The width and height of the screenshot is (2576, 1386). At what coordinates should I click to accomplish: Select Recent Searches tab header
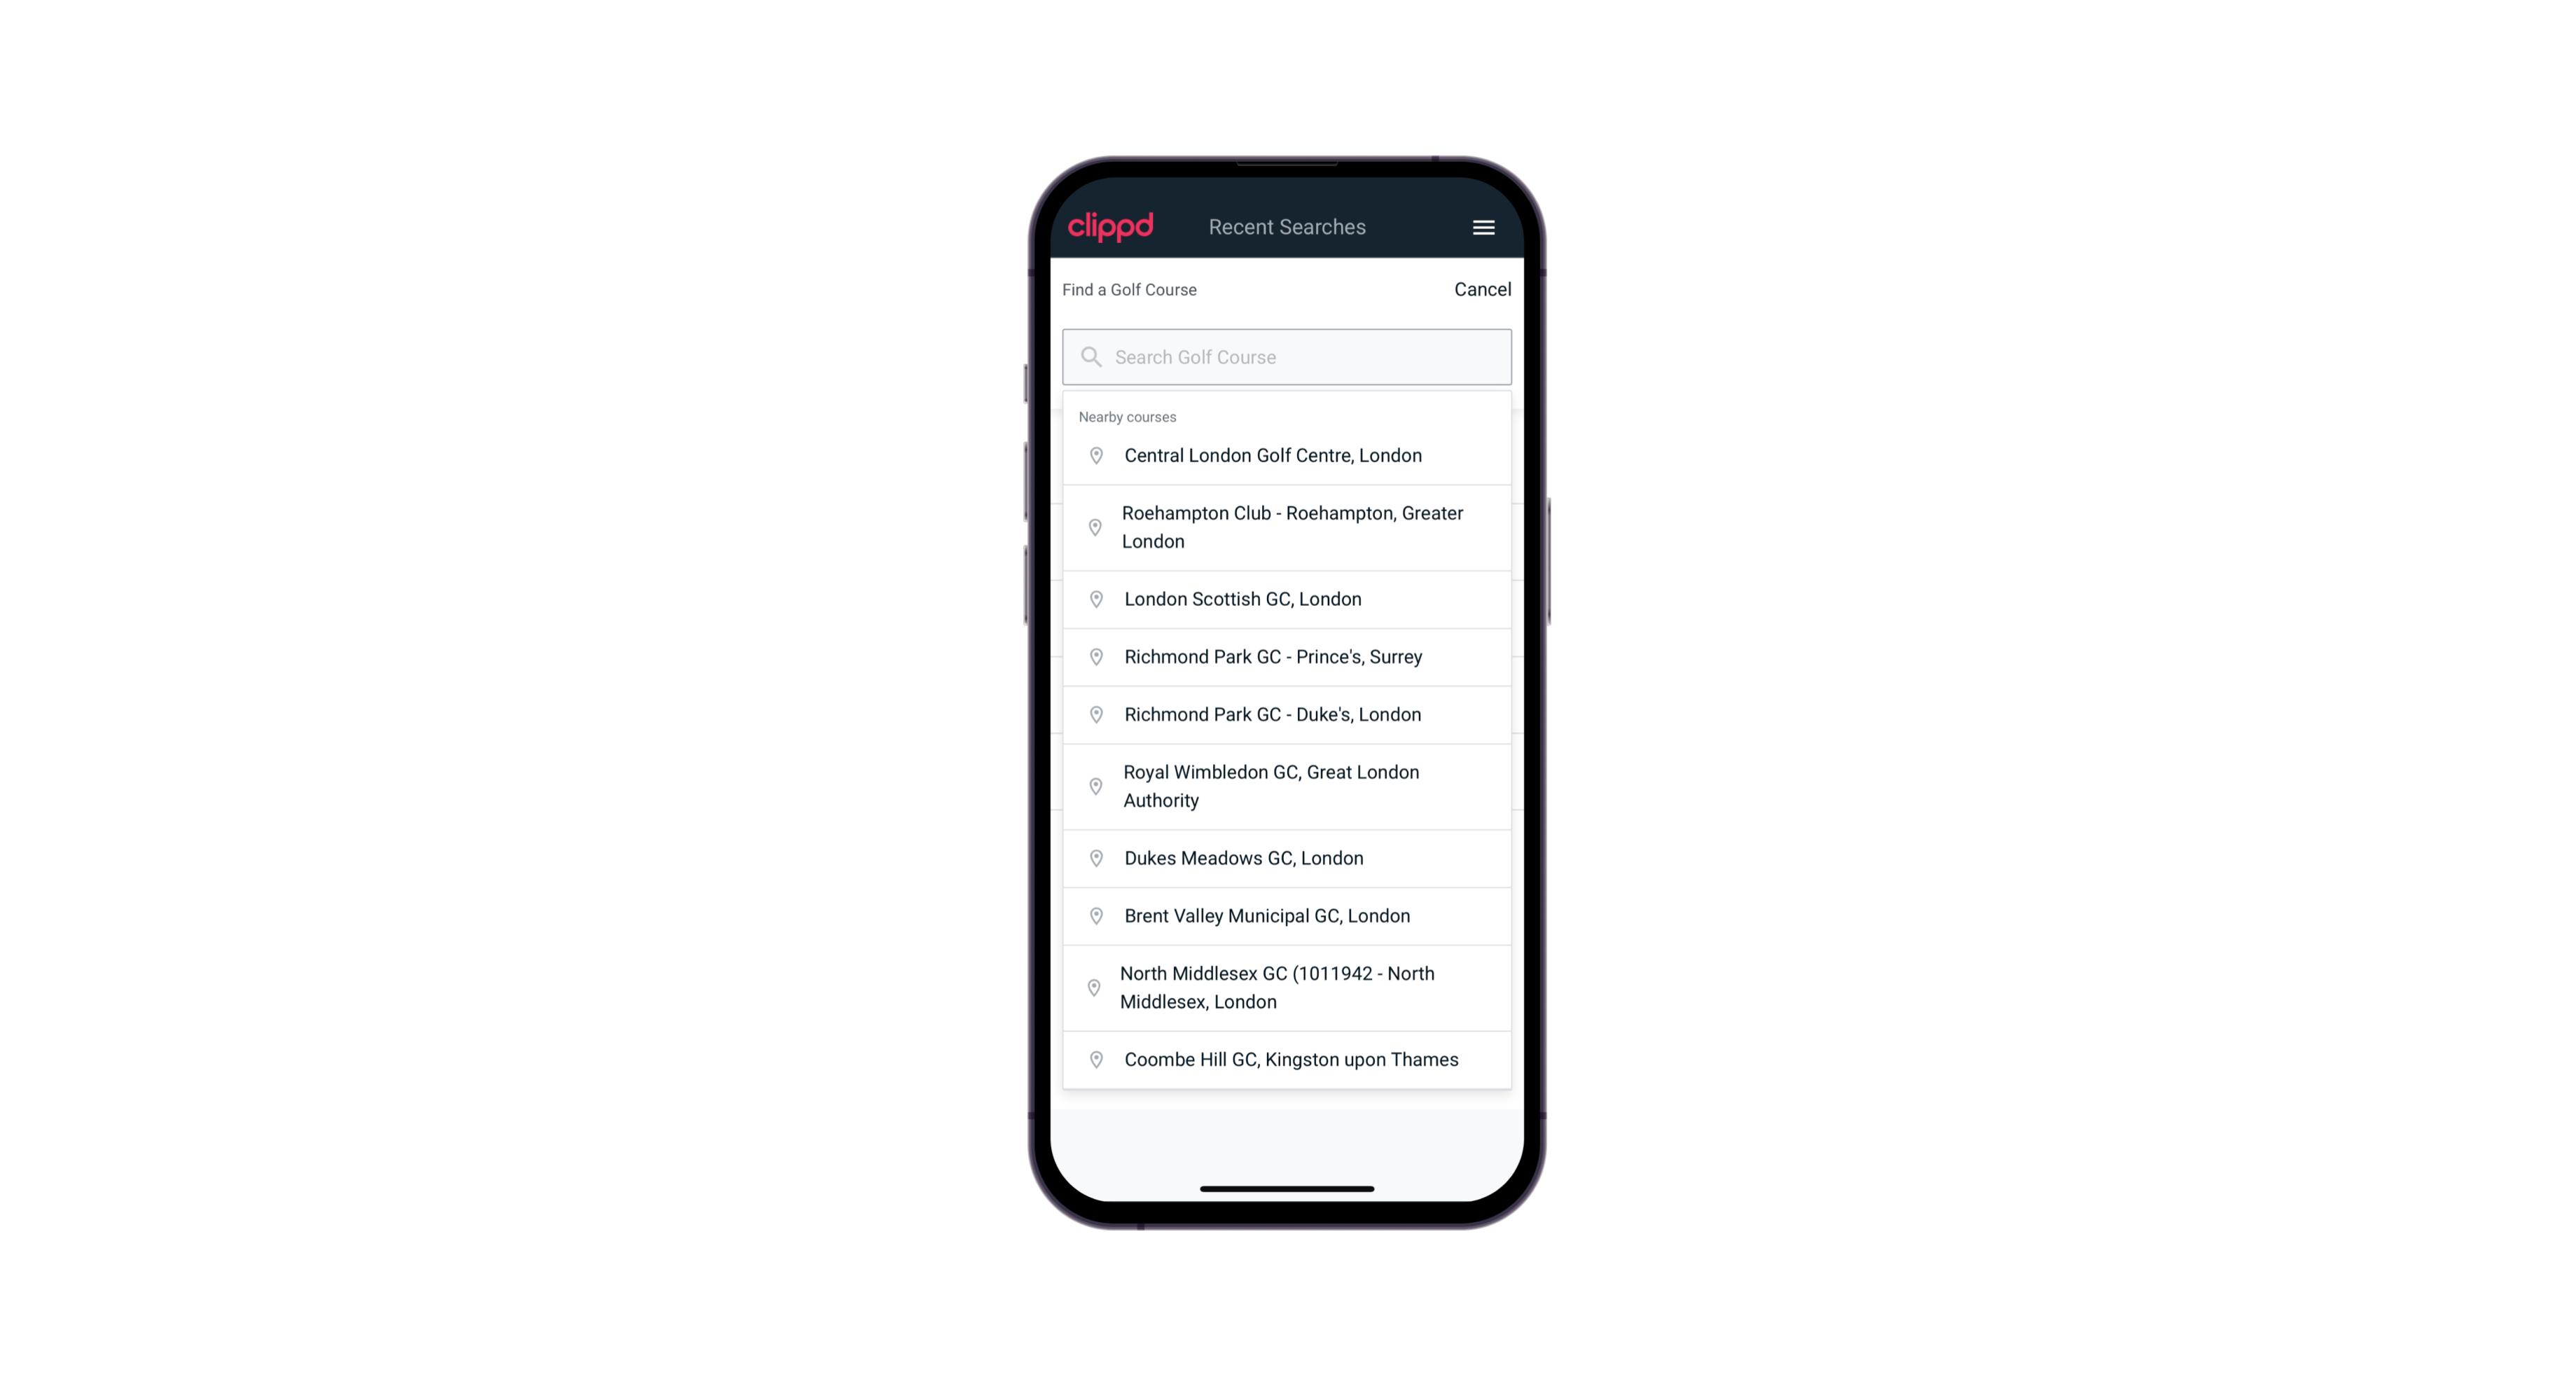point(1288,227)
